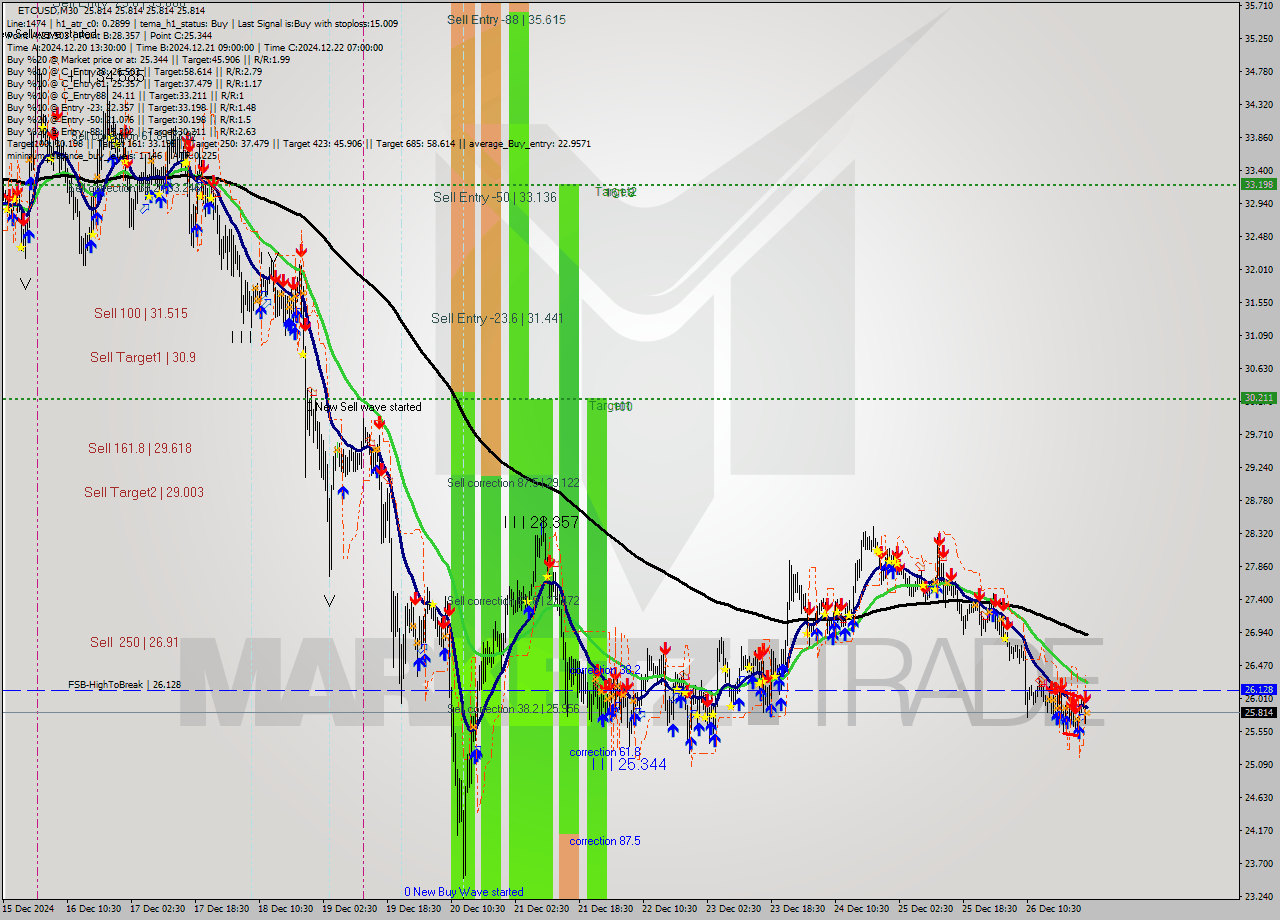The image size is (1280, 920).
Task: Click the 'Last Signal is:Buy with stoploss' info line
Action: pyautogui.click(x=319, y=23)
